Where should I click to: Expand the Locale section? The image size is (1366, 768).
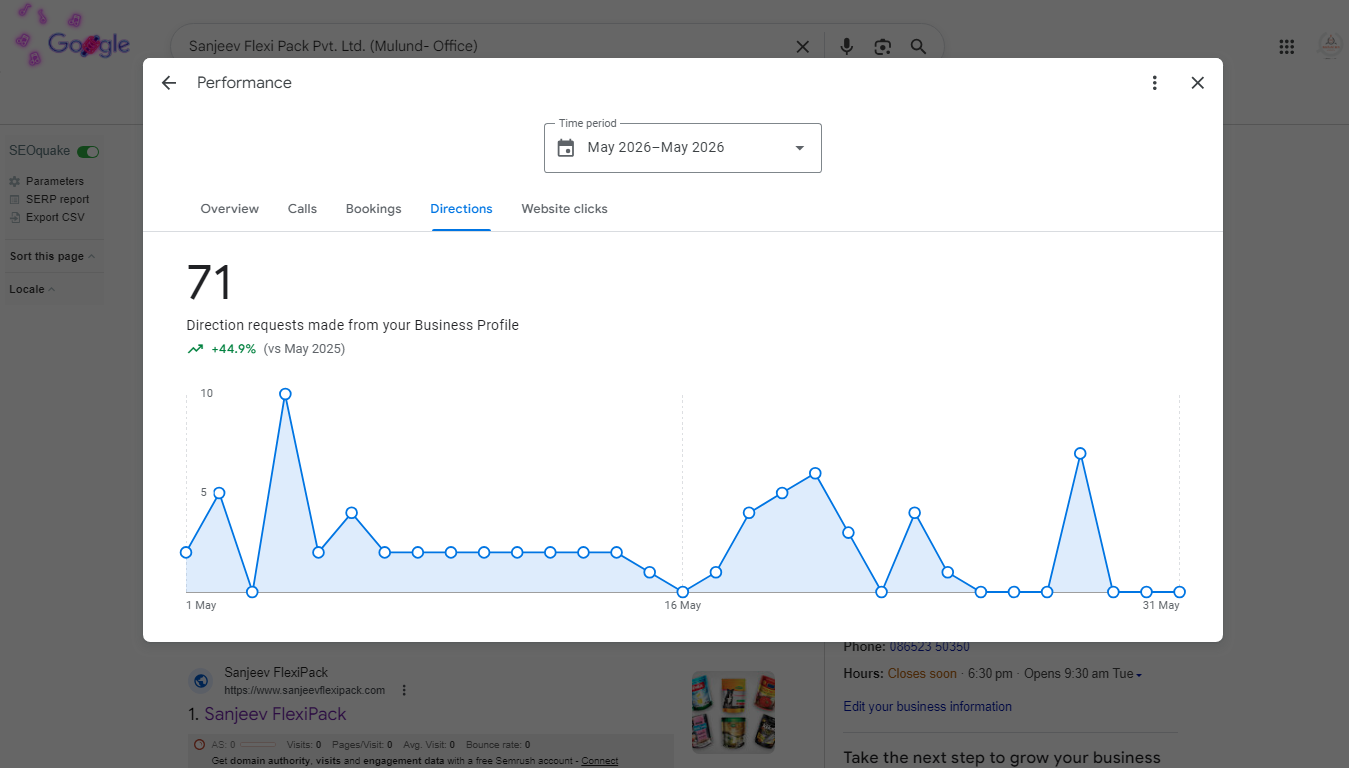point(32,290)
